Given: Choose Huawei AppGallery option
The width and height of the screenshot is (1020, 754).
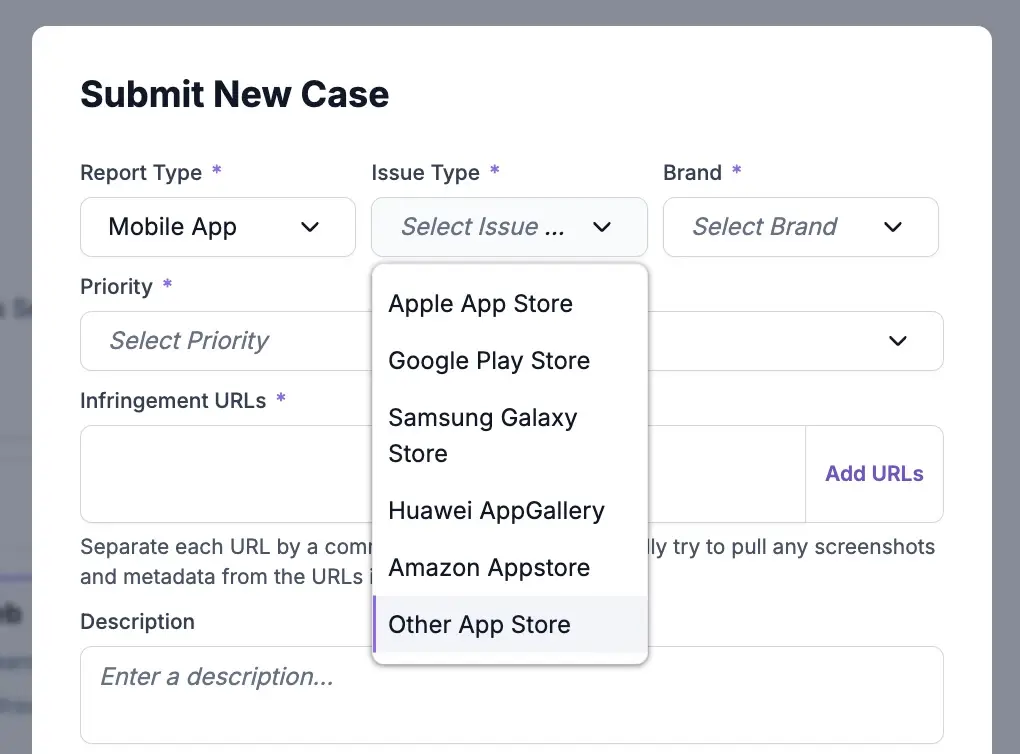Looking at the screenshot, I should click(510, 511).
